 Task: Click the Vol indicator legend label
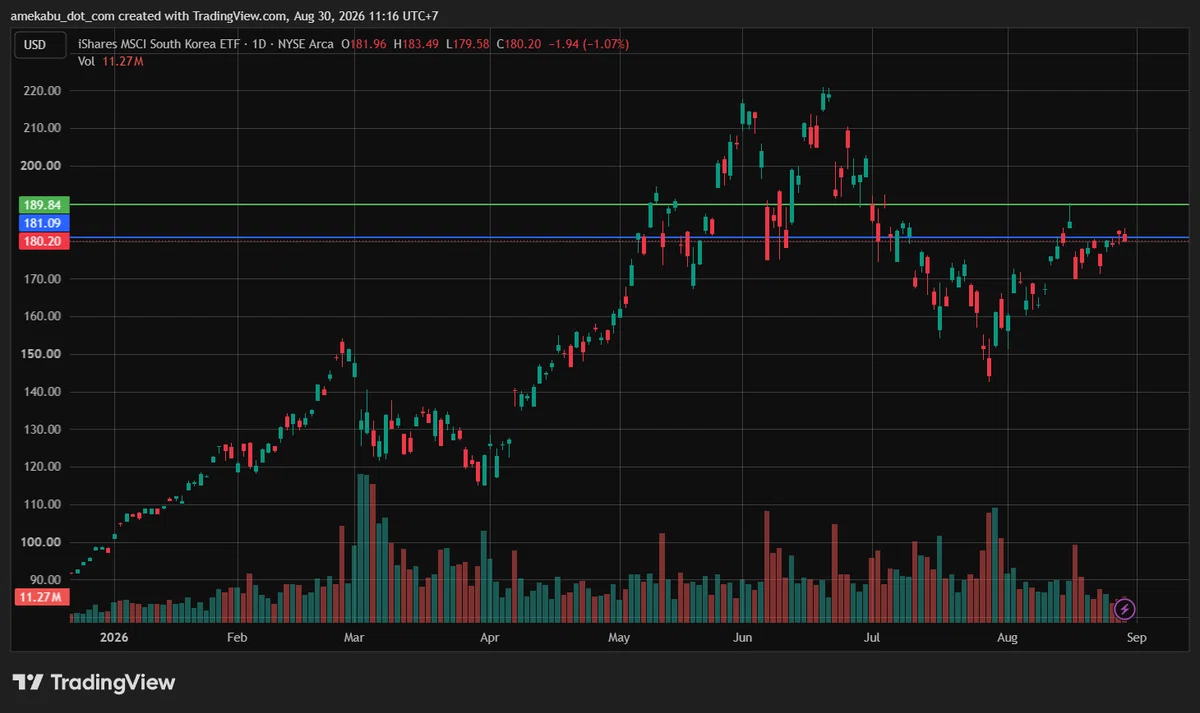click(86, 61)
